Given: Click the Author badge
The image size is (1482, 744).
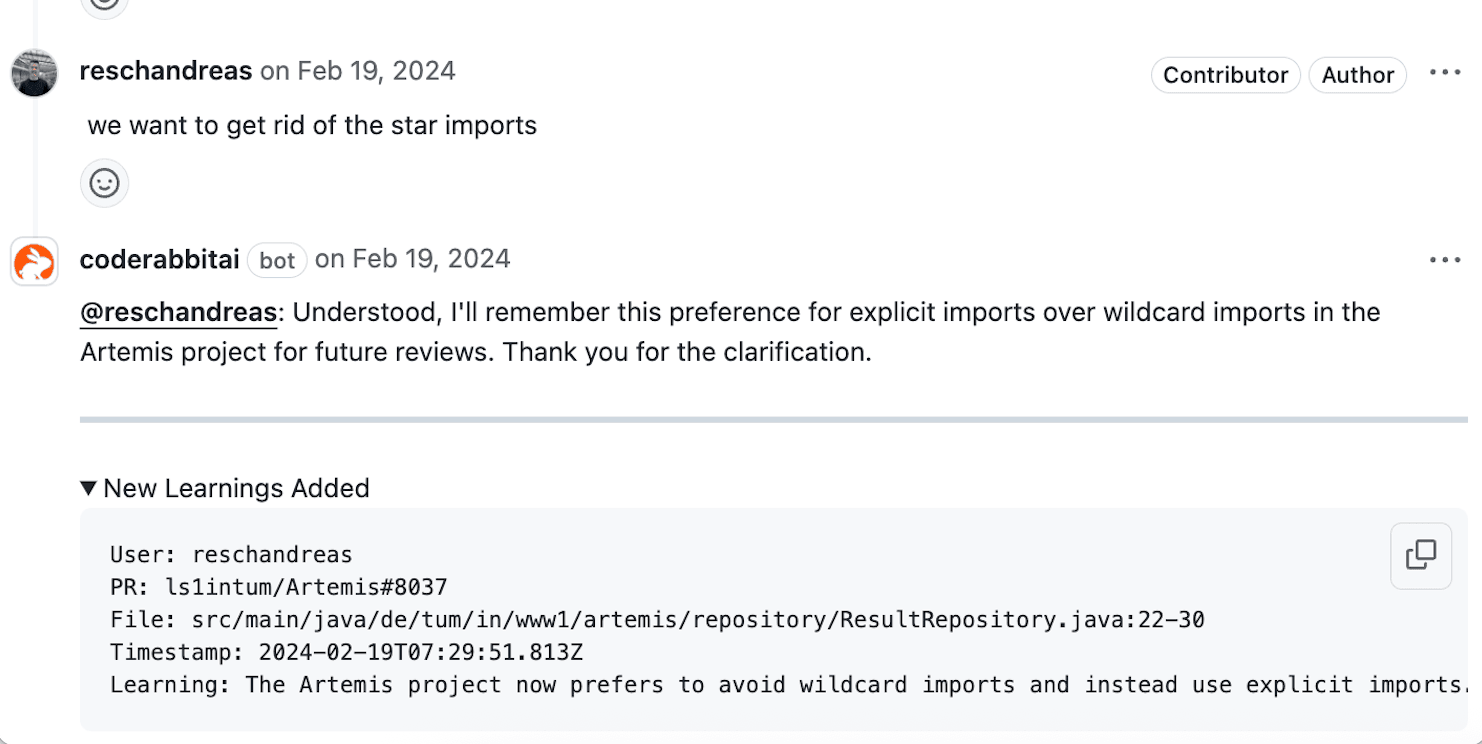Looking at the screenshot, I should [1357, 75].
